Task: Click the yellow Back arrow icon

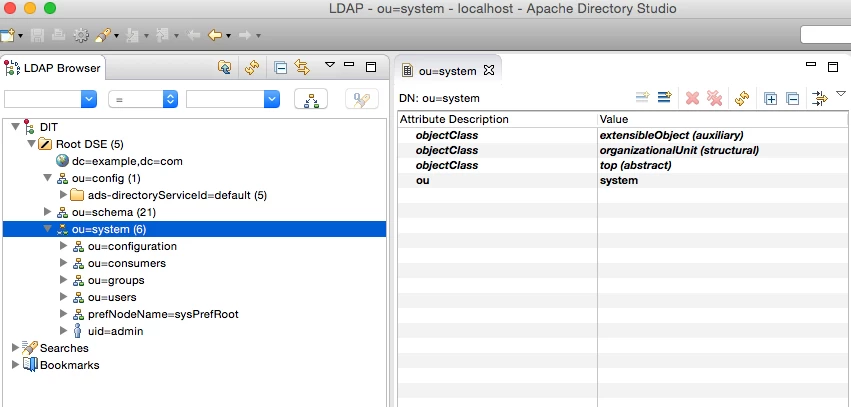Action: pyautogui.click(x=215, y=35)
